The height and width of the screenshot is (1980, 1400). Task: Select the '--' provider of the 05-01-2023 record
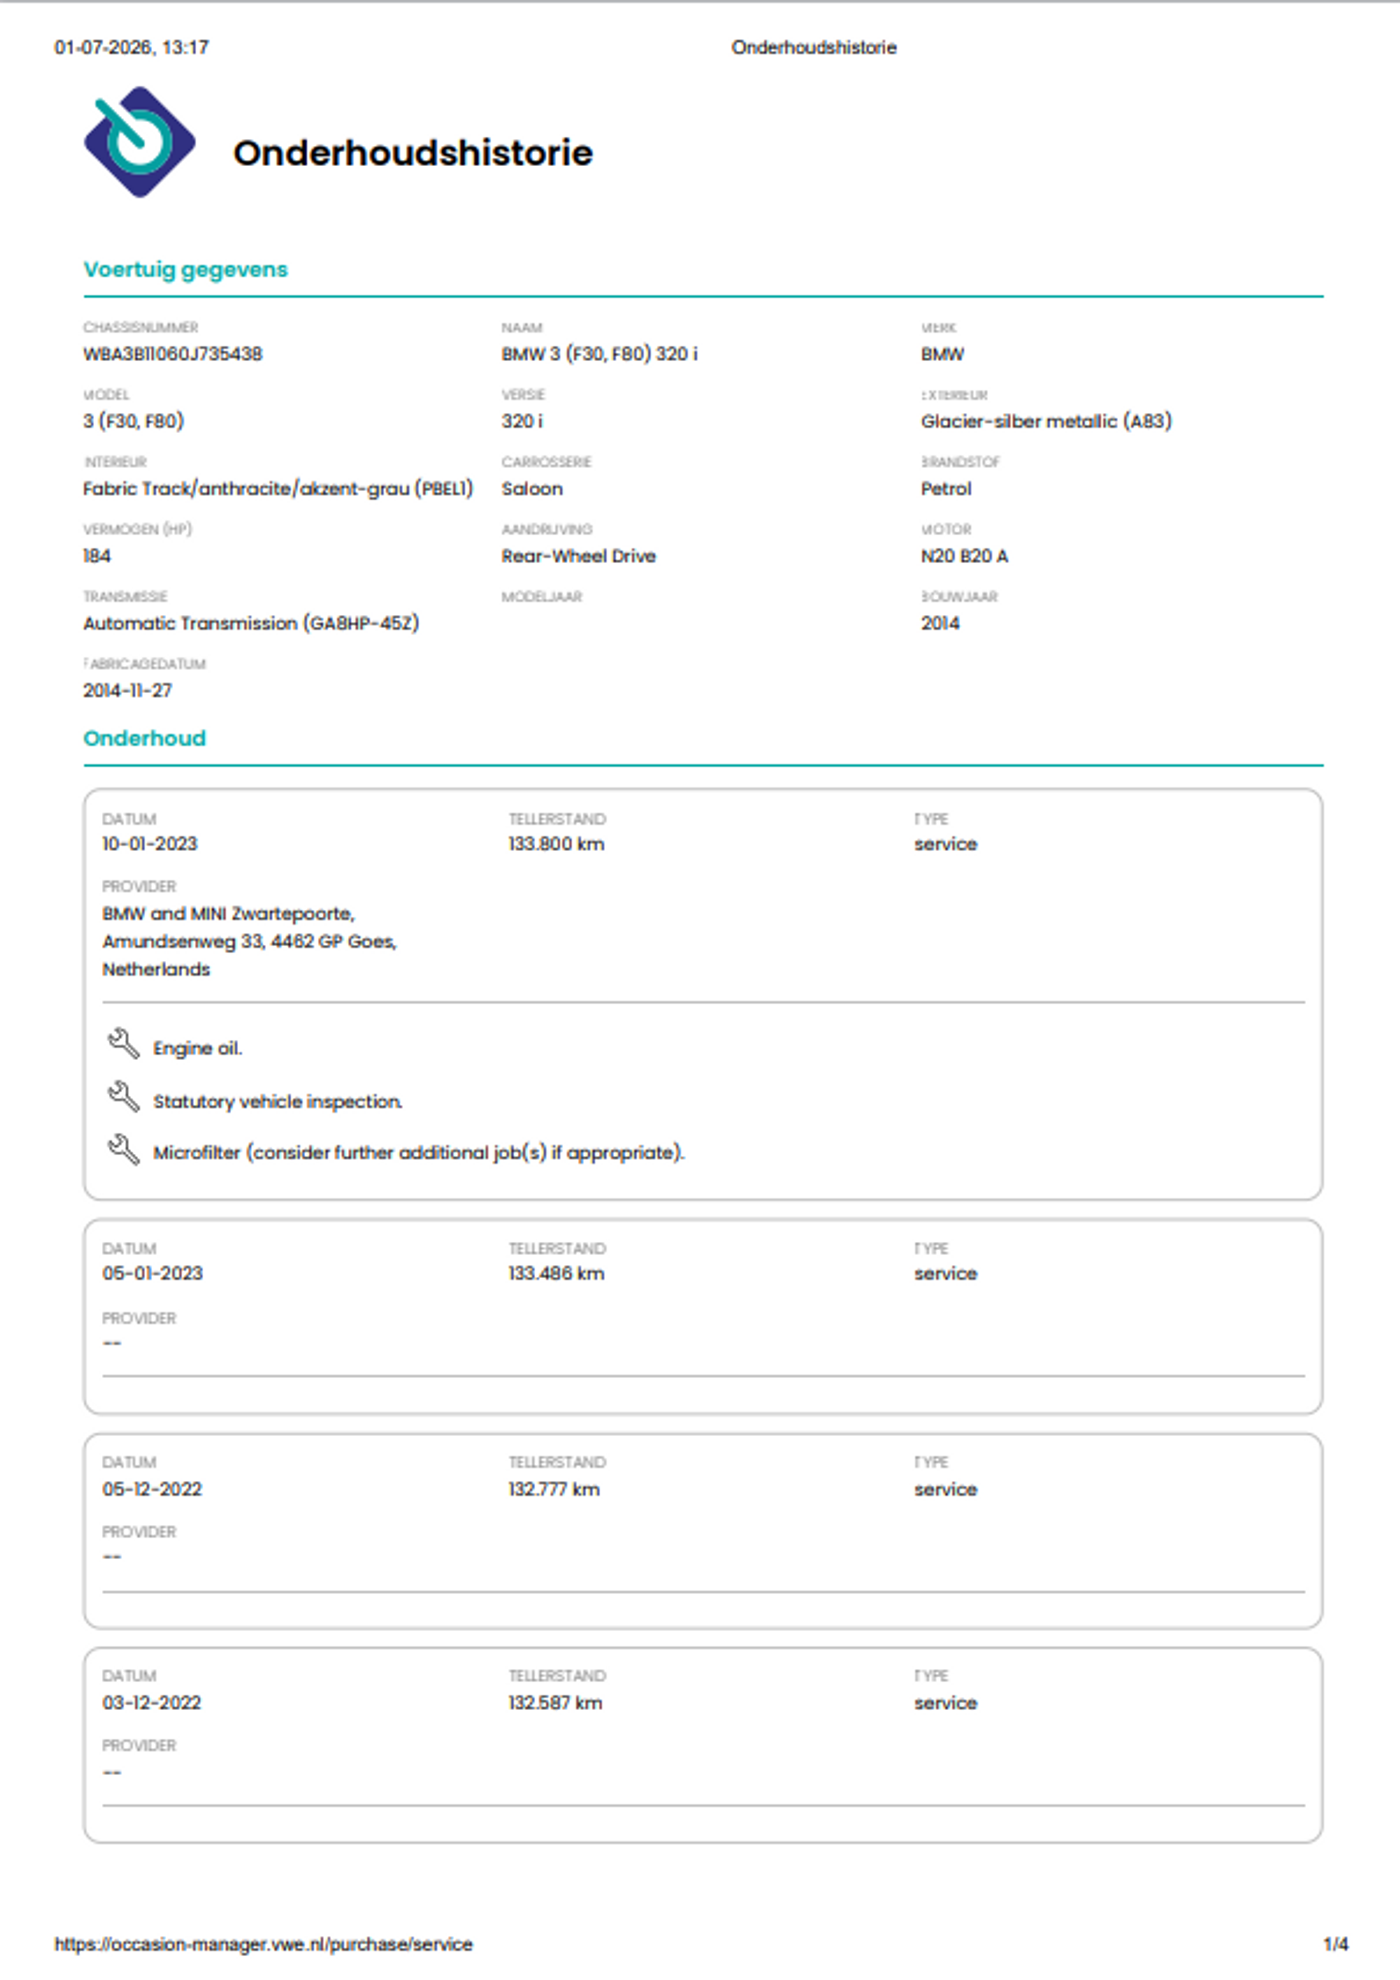[112, 1343]
